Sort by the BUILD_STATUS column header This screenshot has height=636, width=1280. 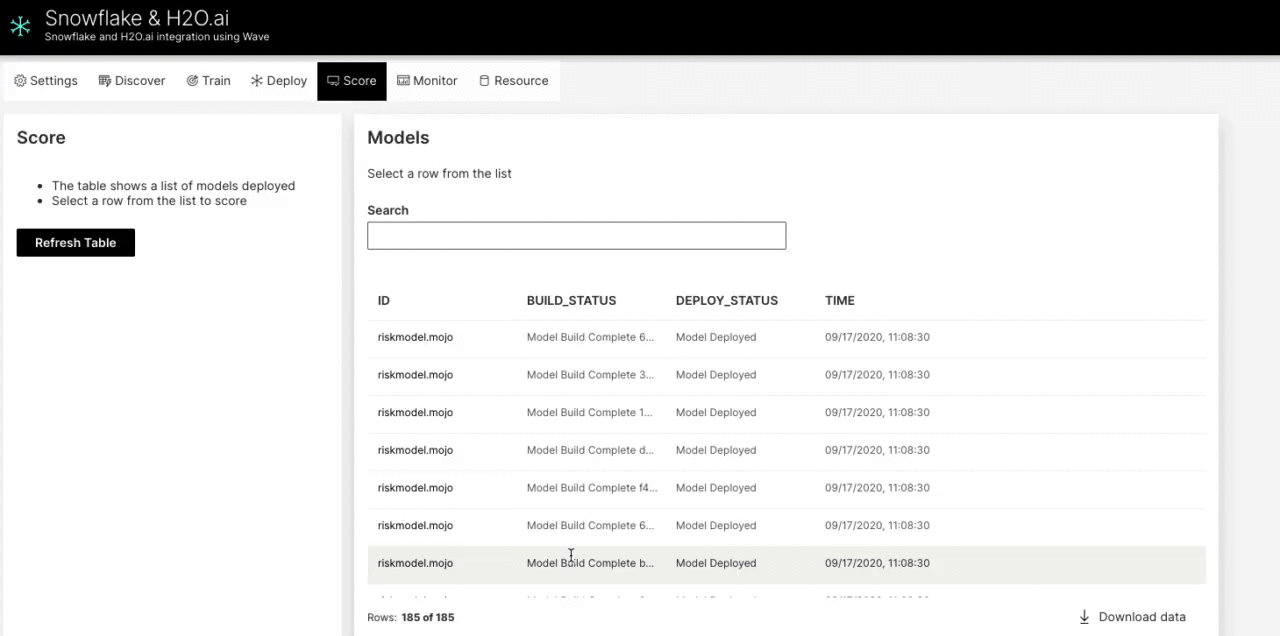571,300
